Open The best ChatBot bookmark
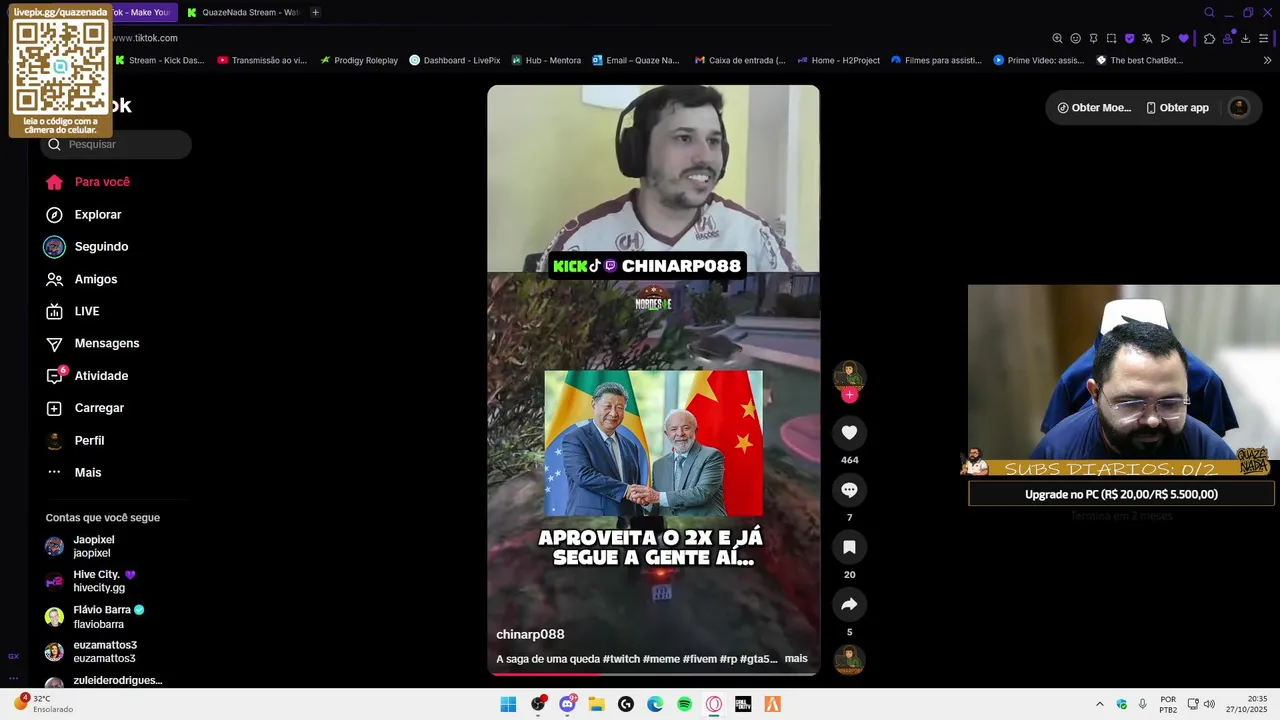 tap(1140, 60)
